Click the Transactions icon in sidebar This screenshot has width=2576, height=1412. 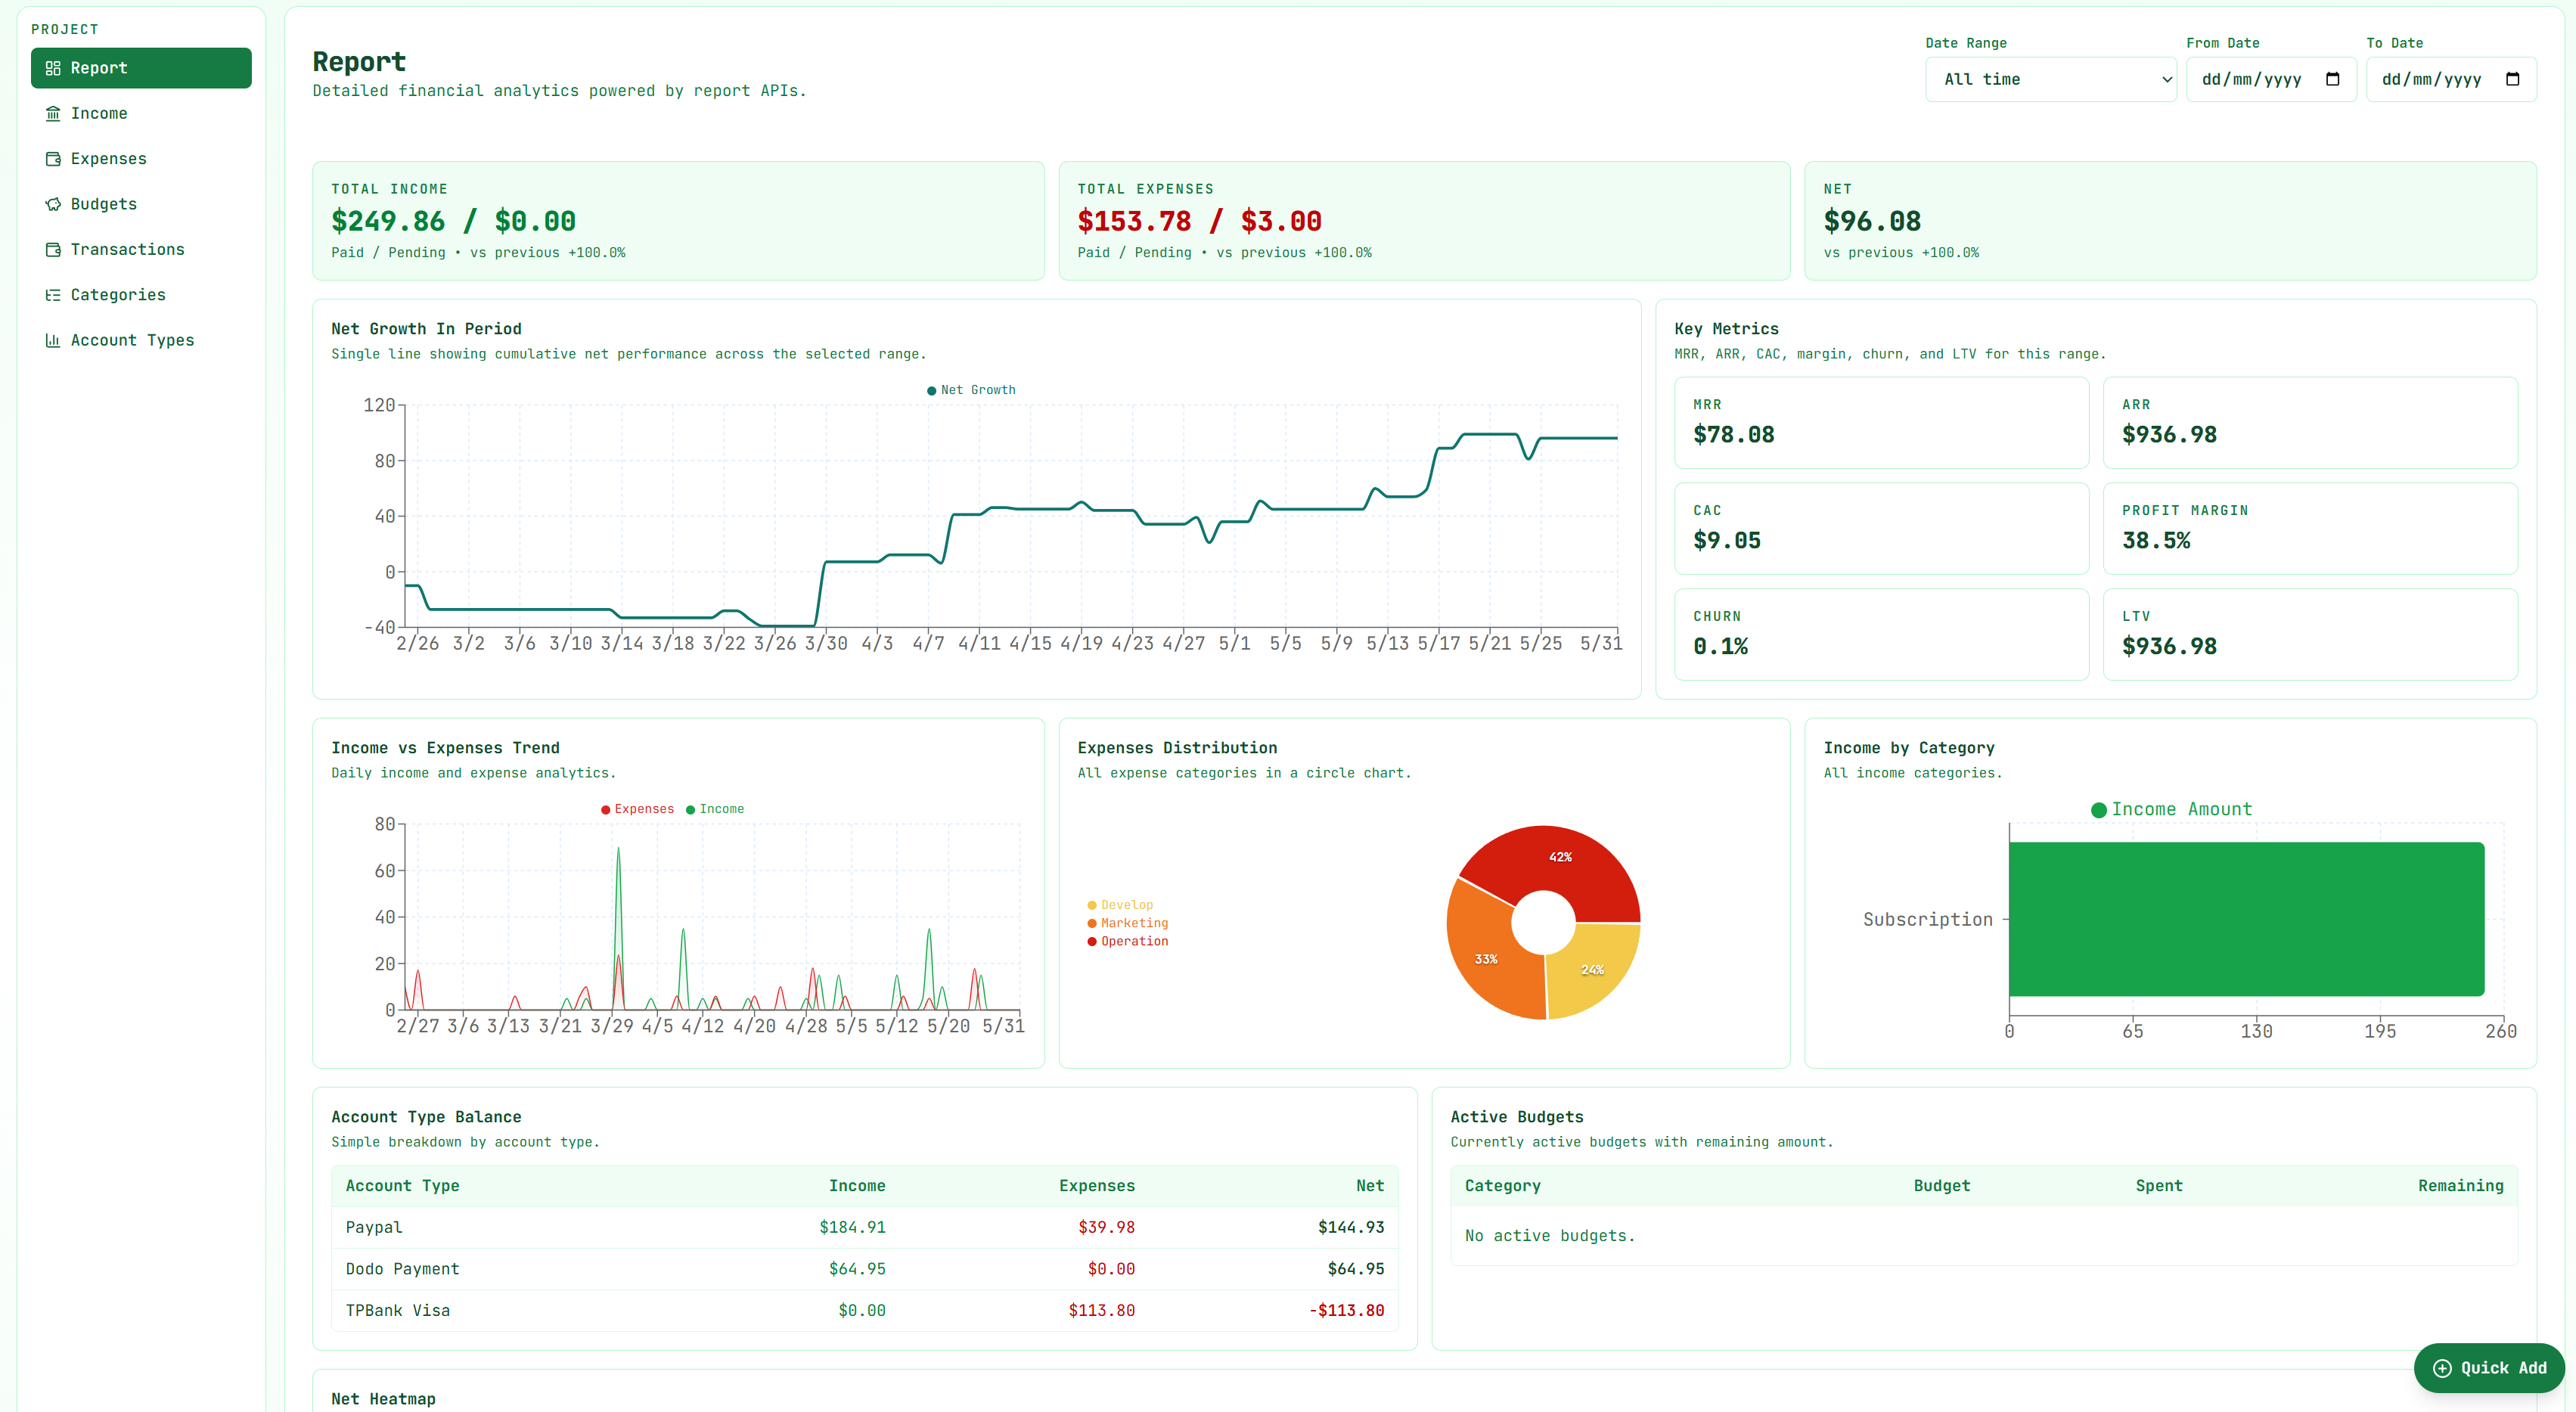[x=53, y=249]
